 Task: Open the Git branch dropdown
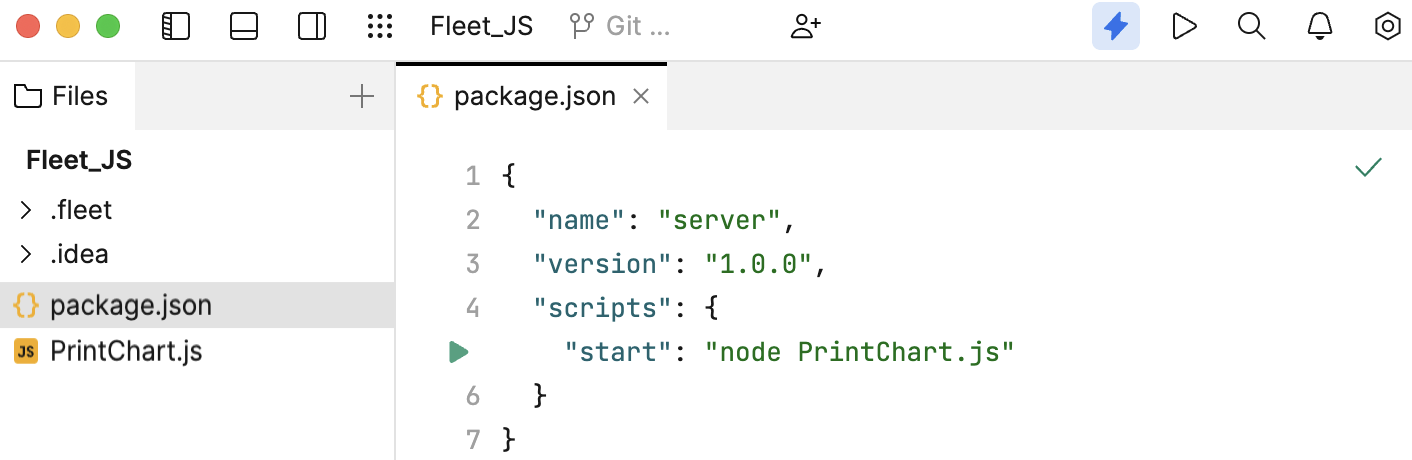click(620, 27)
